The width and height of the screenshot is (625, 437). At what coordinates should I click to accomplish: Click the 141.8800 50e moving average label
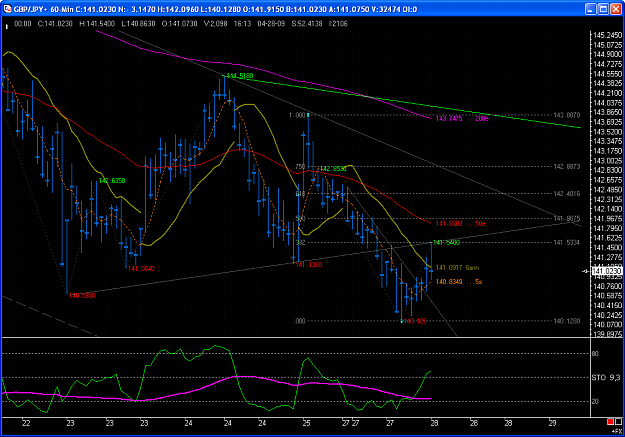460,223
